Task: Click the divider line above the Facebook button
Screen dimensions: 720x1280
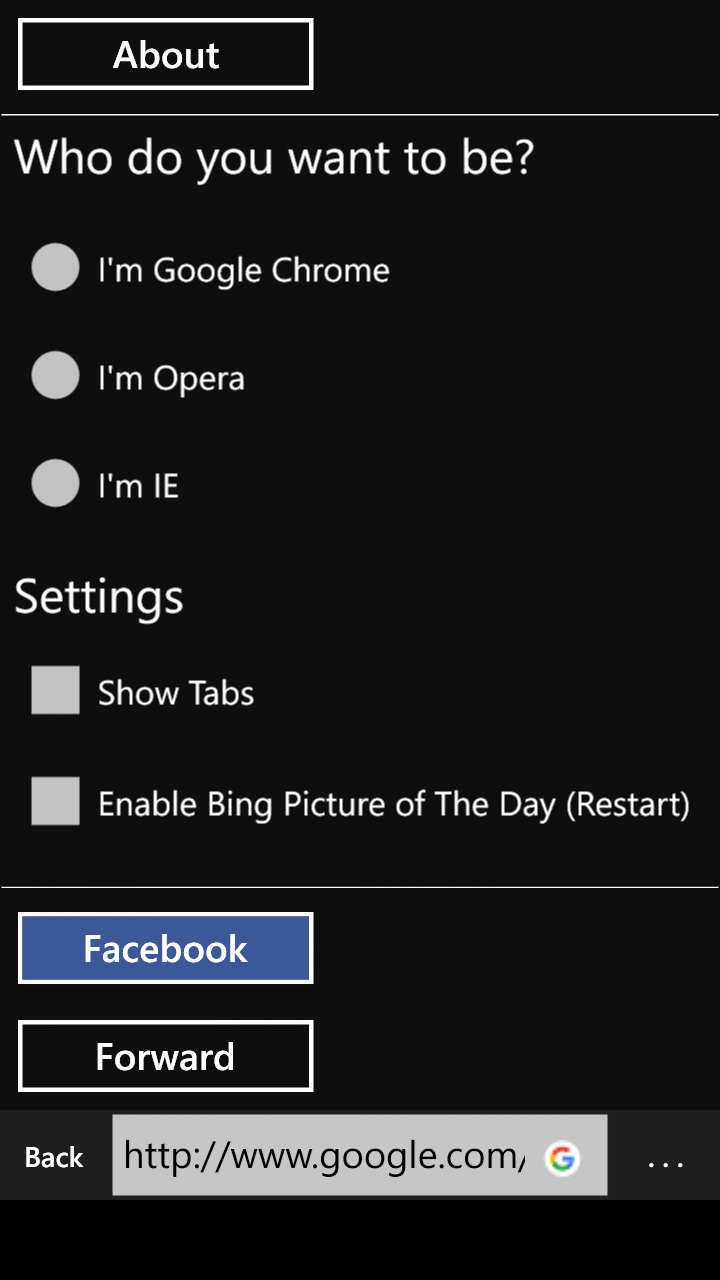Action: coord(360,887)
